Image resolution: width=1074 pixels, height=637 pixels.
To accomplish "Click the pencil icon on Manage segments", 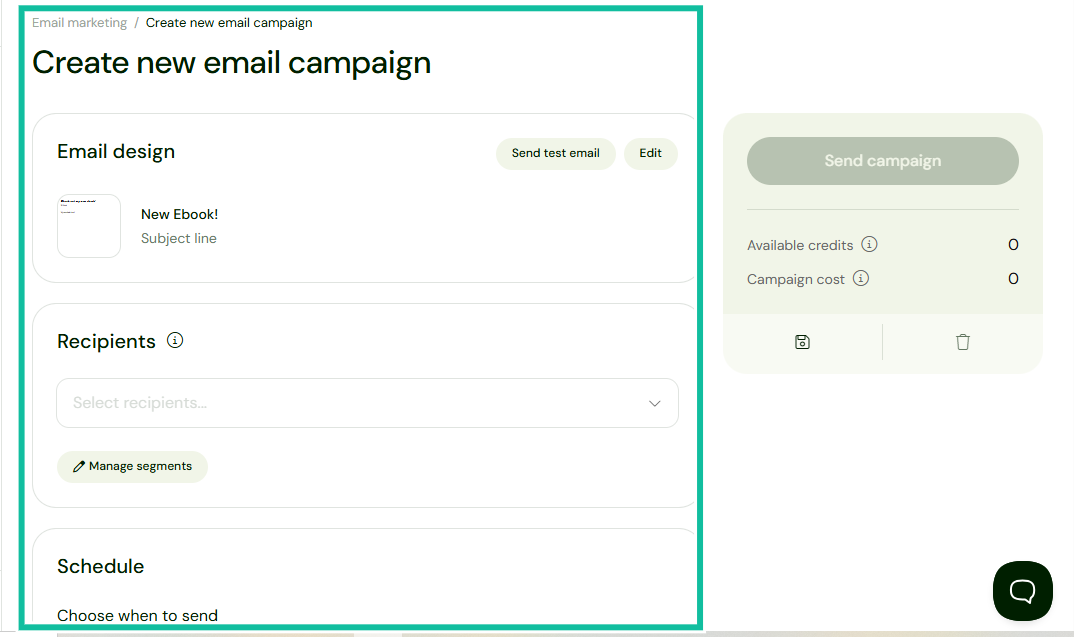I will point(79,466).
